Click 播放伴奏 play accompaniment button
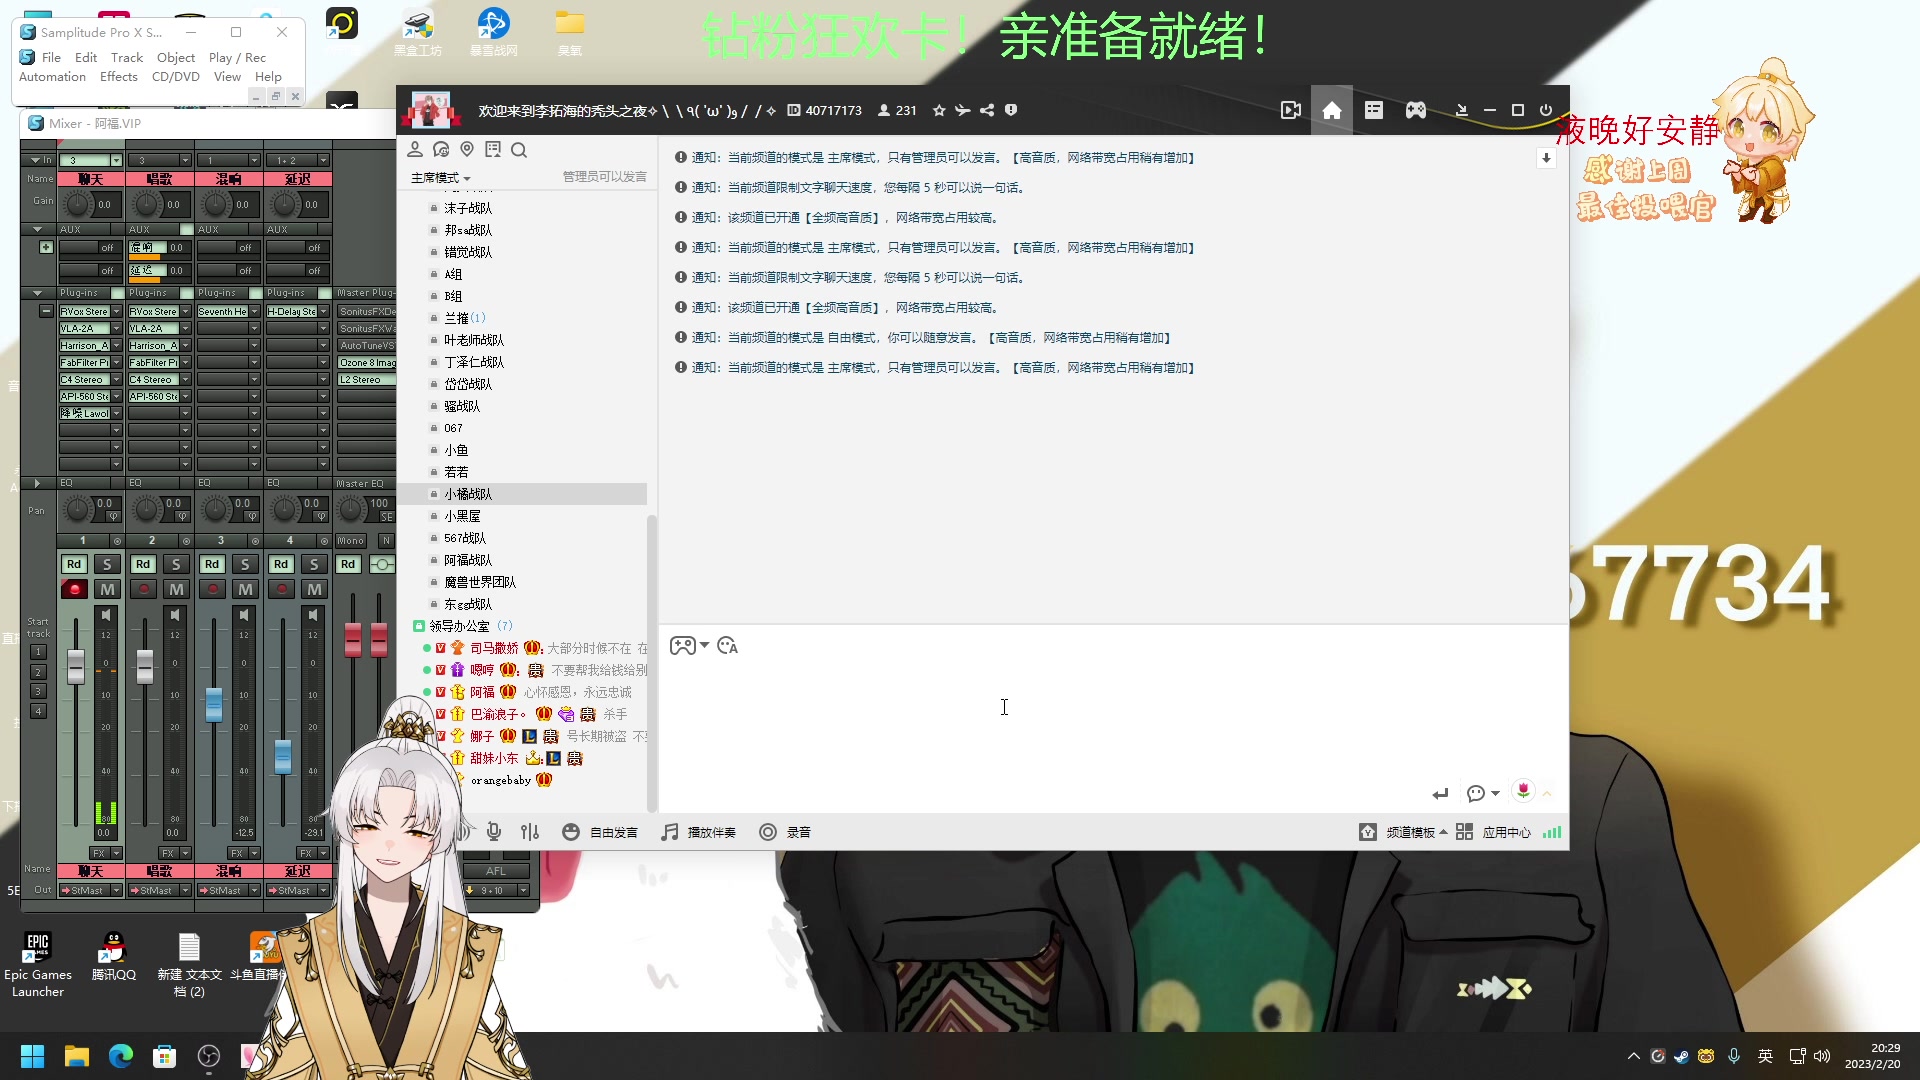The height and width of the screenshot is (1080, 1920). pyautogui.click(x=698, y=832)
